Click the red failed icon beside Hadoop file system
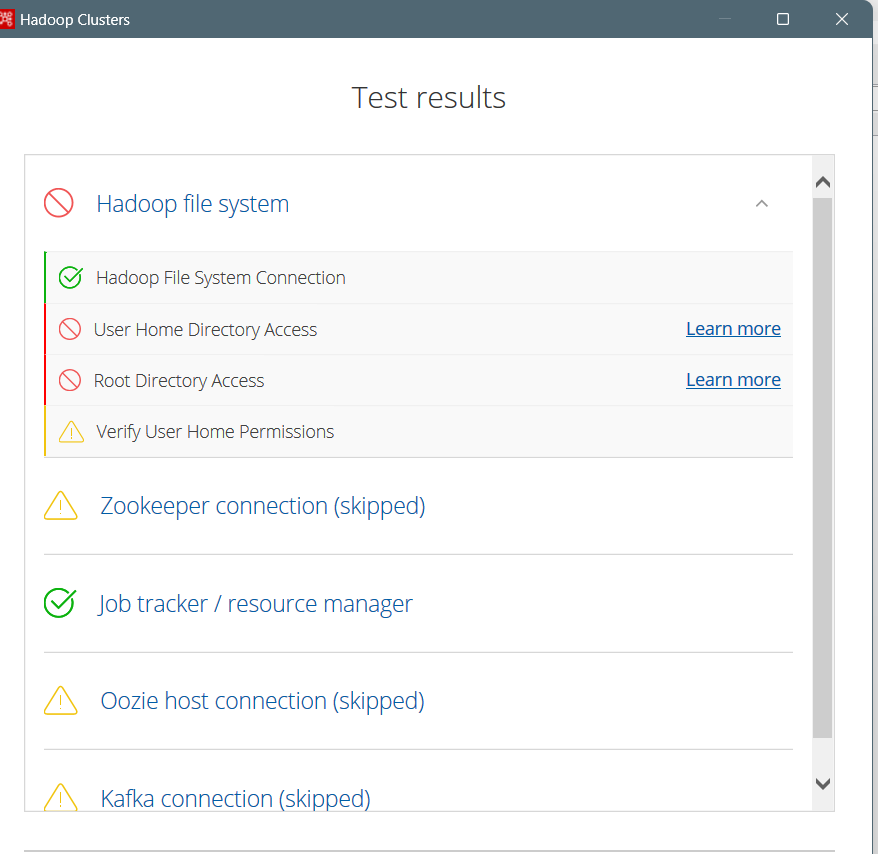Screen dimensions: 878x854 (x=59, y=203)
